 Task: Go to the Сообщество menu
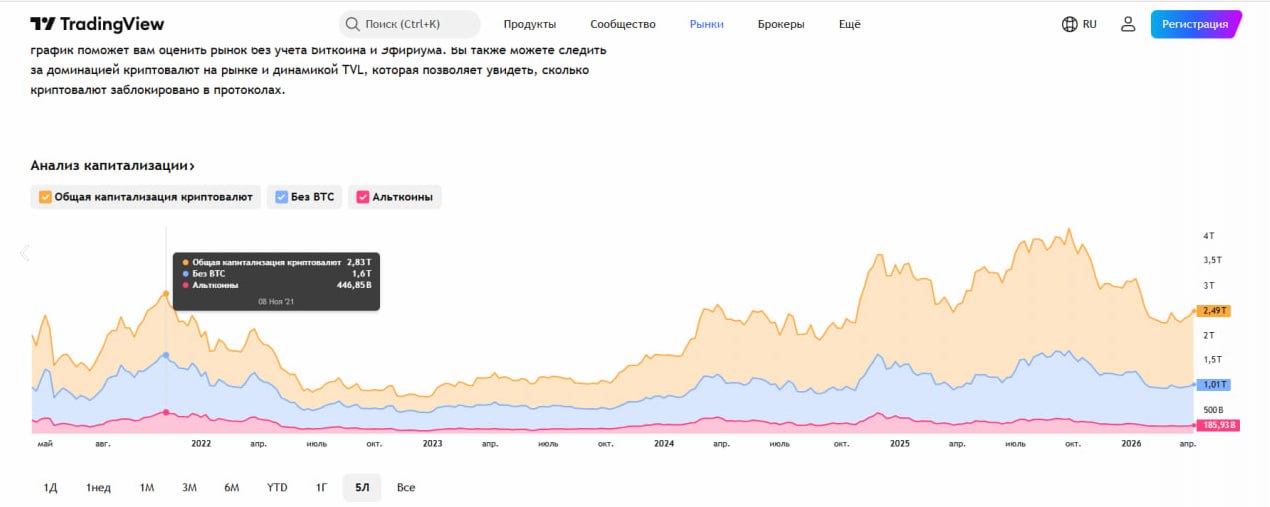click(x=622, y=24)
